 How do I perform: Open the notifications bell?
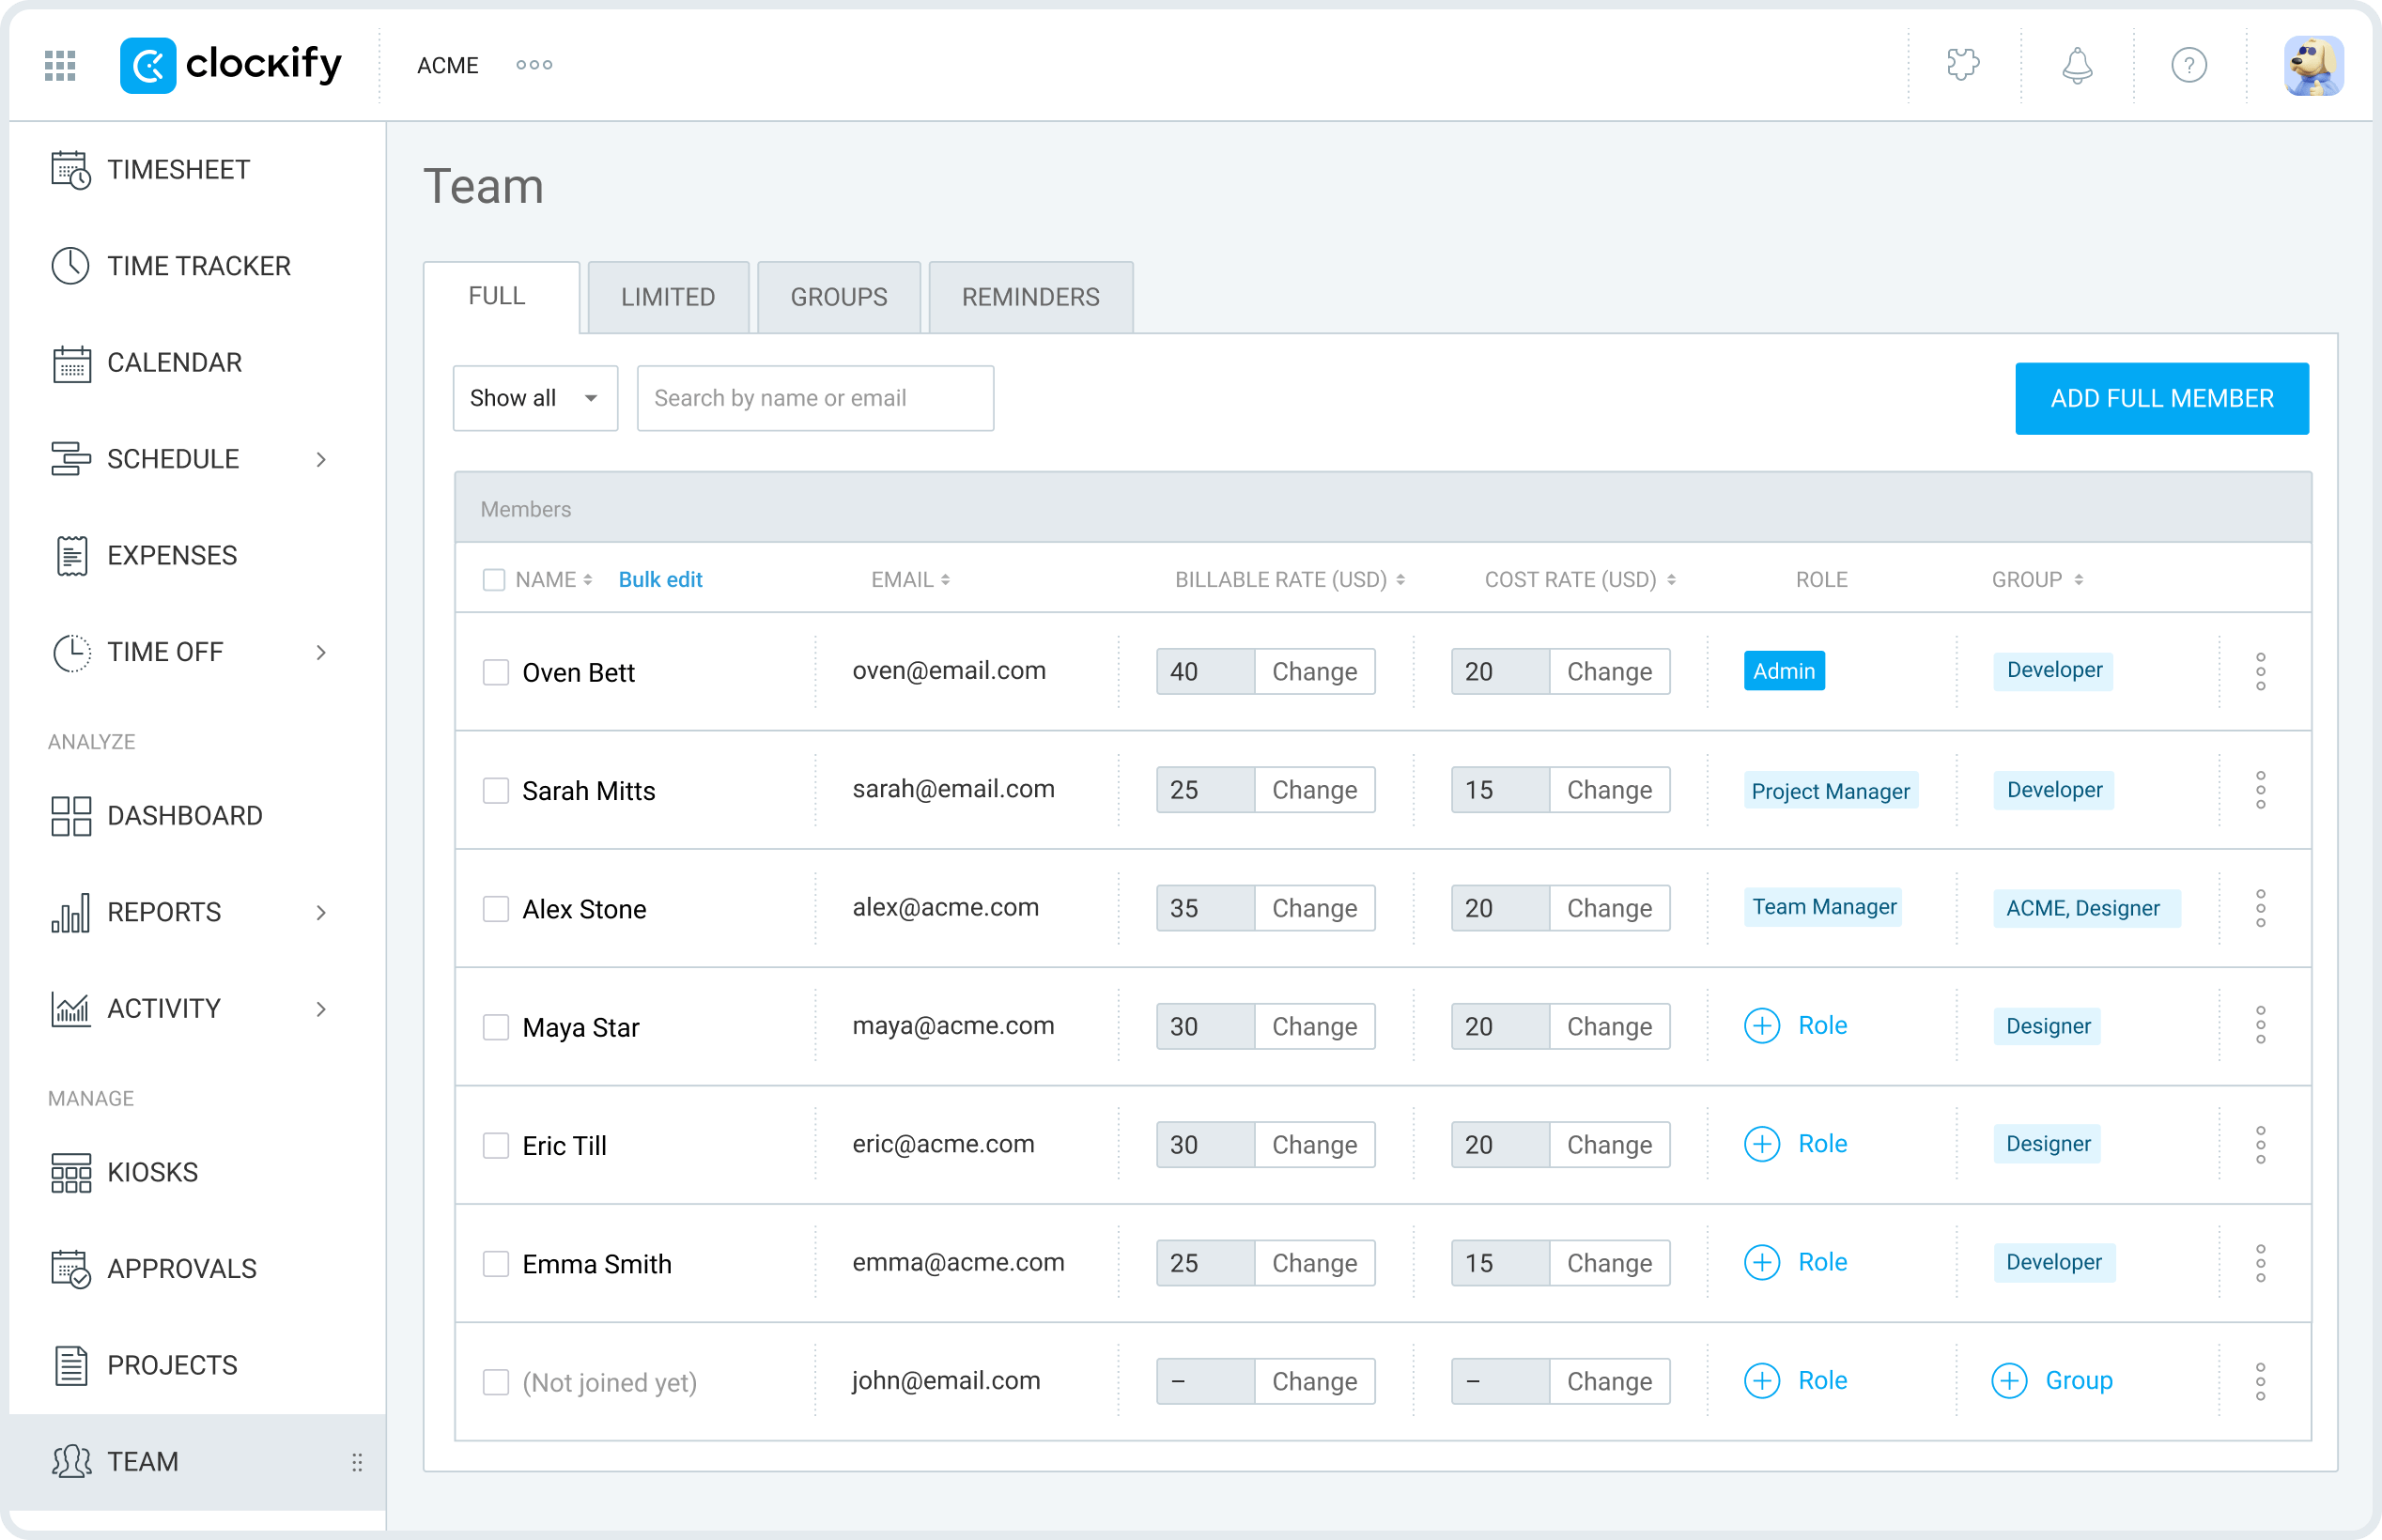[2077, 66]
